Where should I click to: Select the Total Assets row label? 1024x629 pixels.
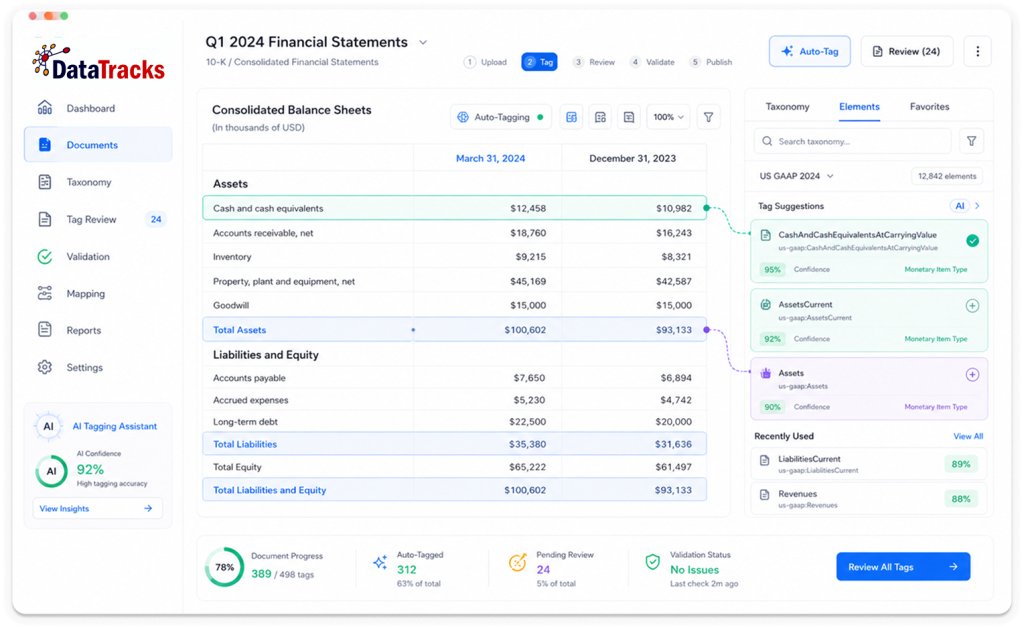point(240,331)
